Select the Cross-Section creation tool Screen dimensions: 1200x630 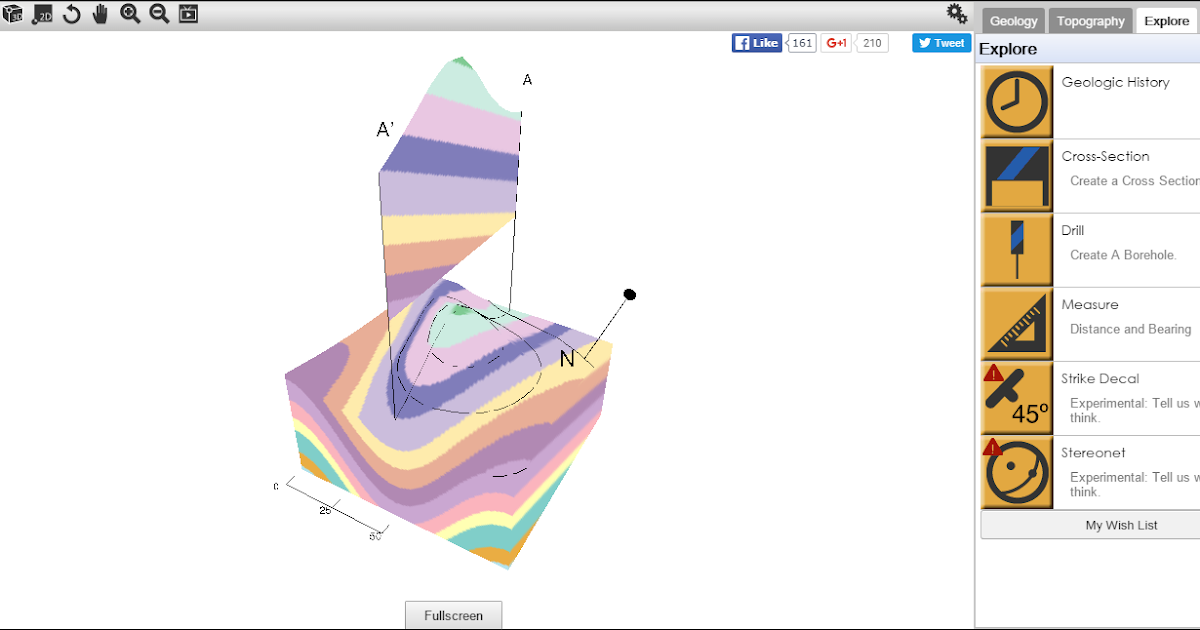point(1016,174)
